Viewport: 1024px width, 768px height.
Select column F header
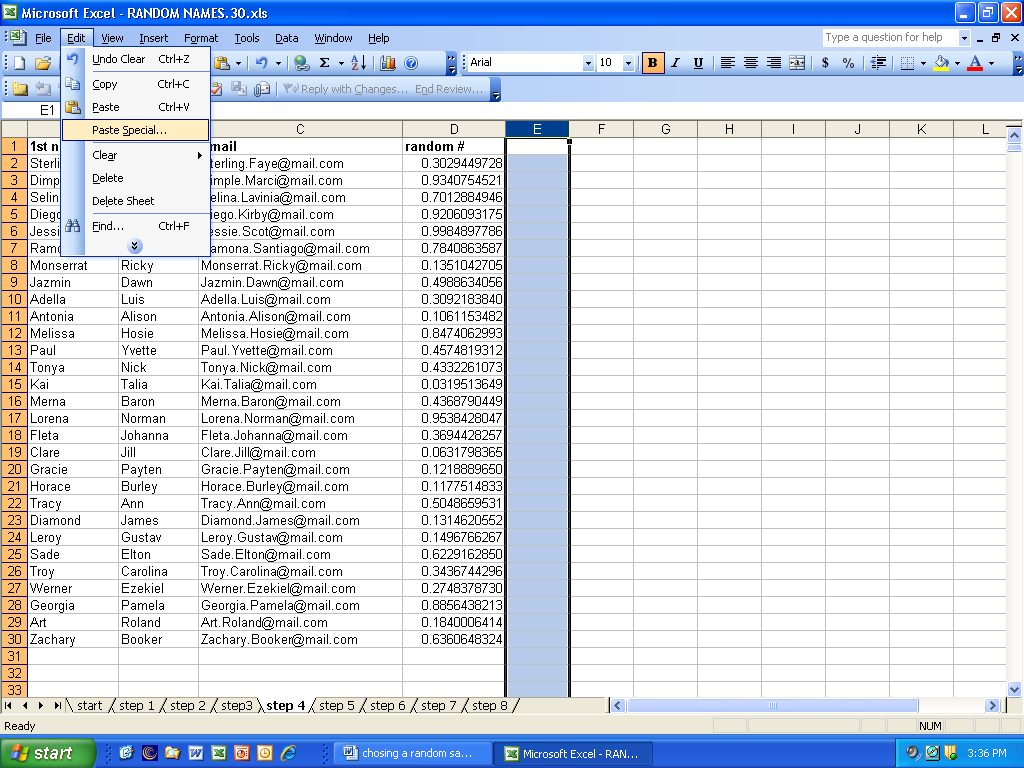pyautogui.click(x=601, y=129)
